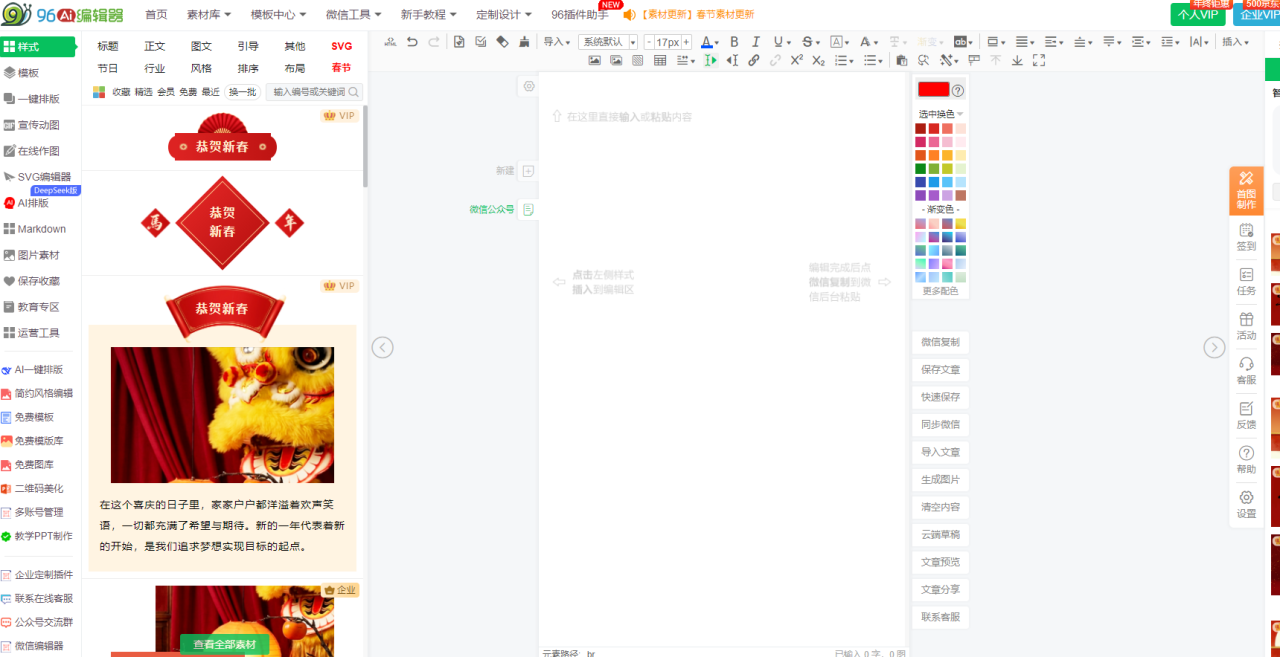
Task: Open the editor settings gear beside canvas
Action: tap(529, 86)
